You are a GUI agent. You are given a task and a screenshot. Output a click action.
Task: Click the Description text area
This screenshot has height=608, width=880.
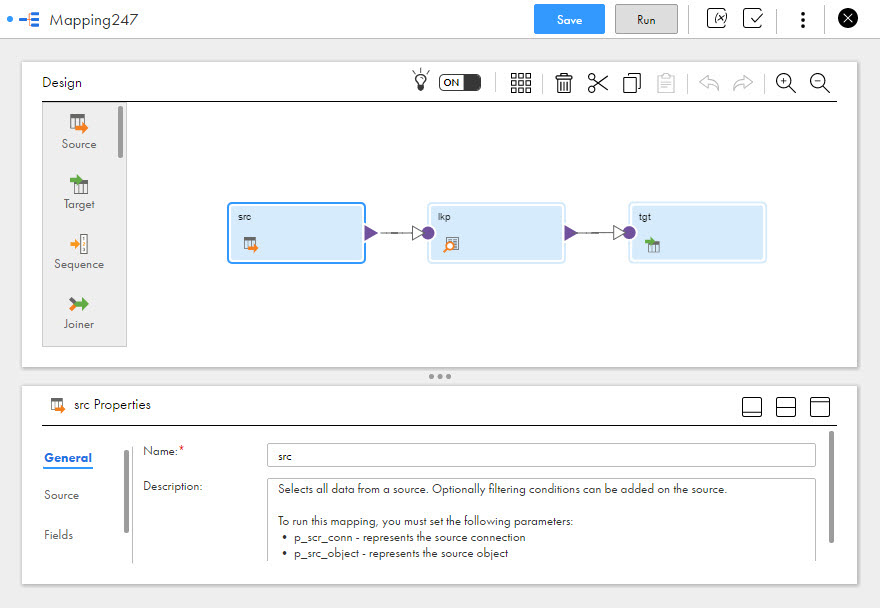[x=541, y=520]
